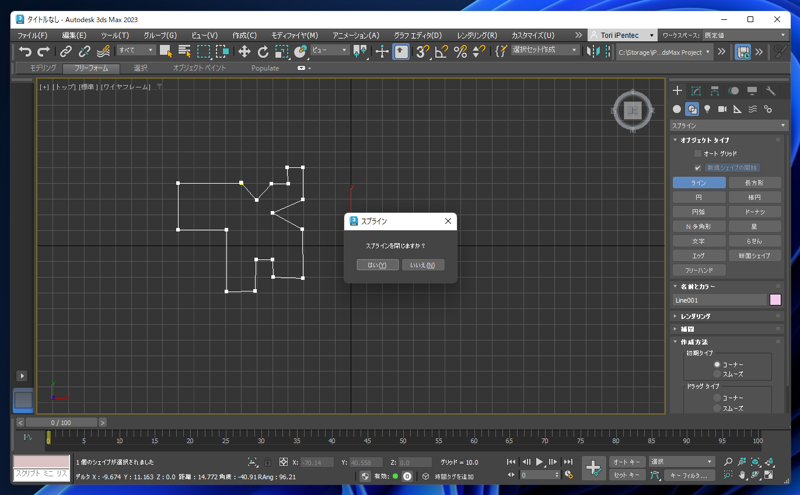800x495 pixels.
Task: Open the File (ファイル) menu
Action: 32,35
